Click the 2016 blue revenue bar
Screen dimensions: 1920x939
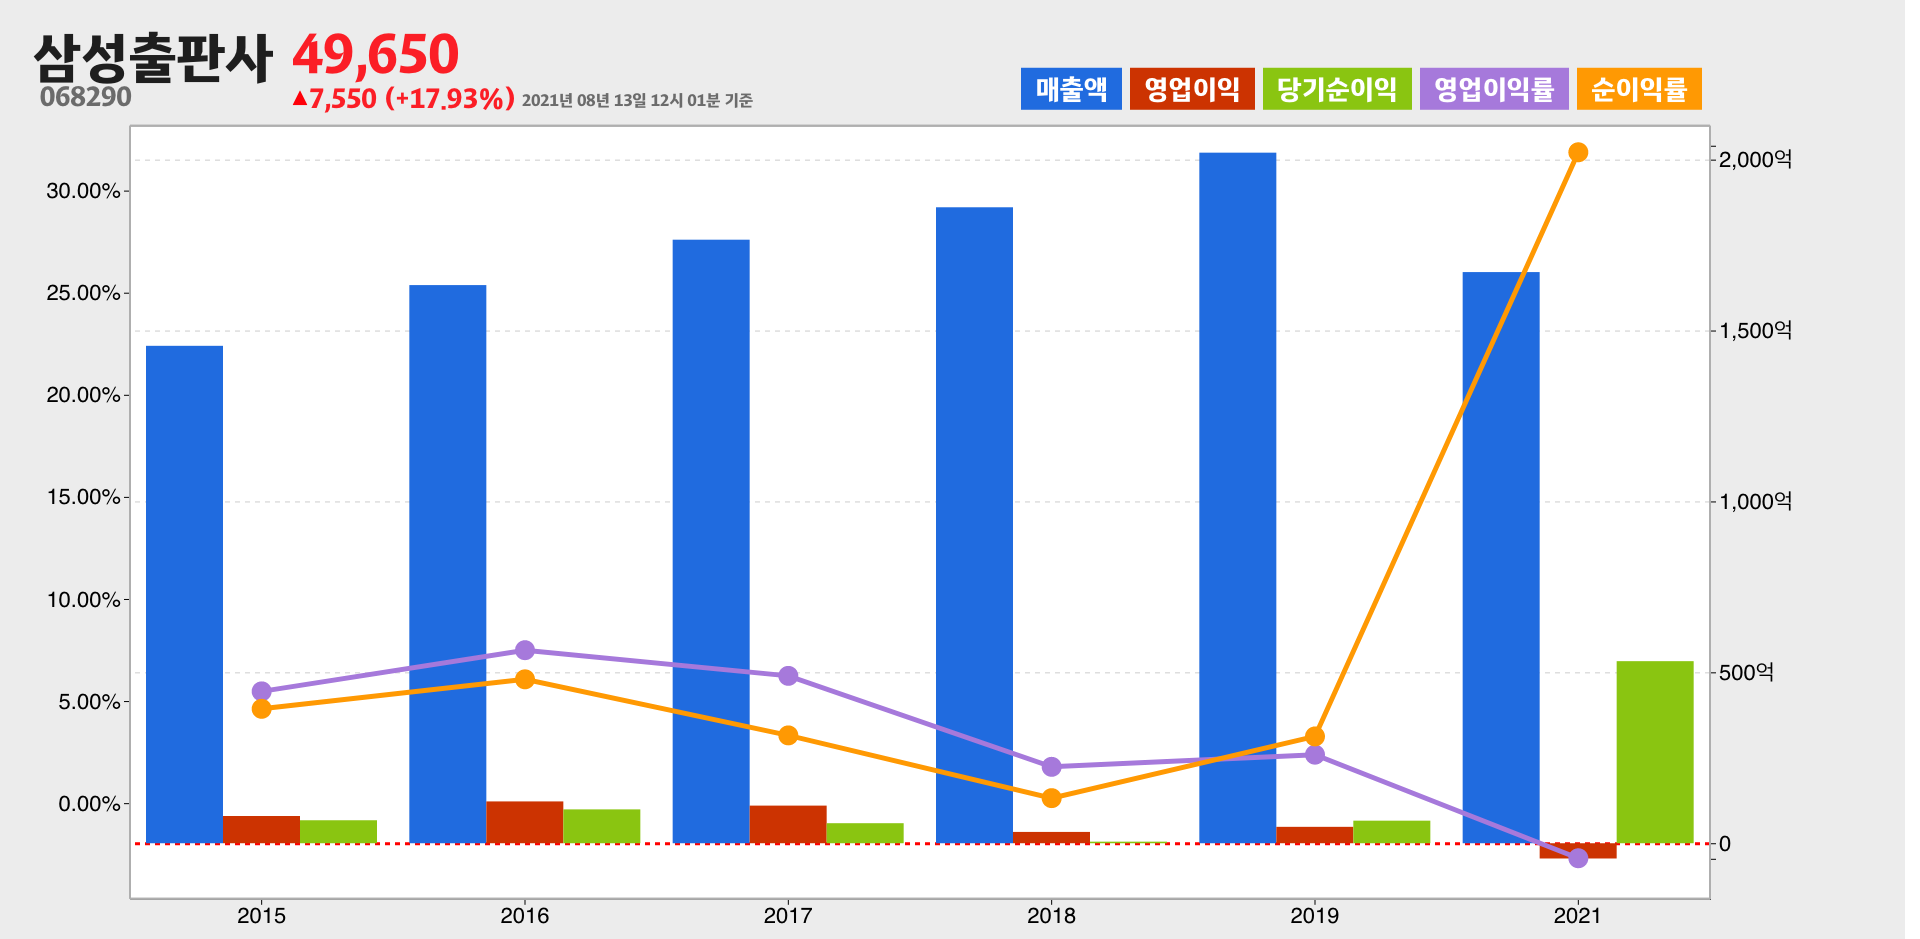point(448,564)
